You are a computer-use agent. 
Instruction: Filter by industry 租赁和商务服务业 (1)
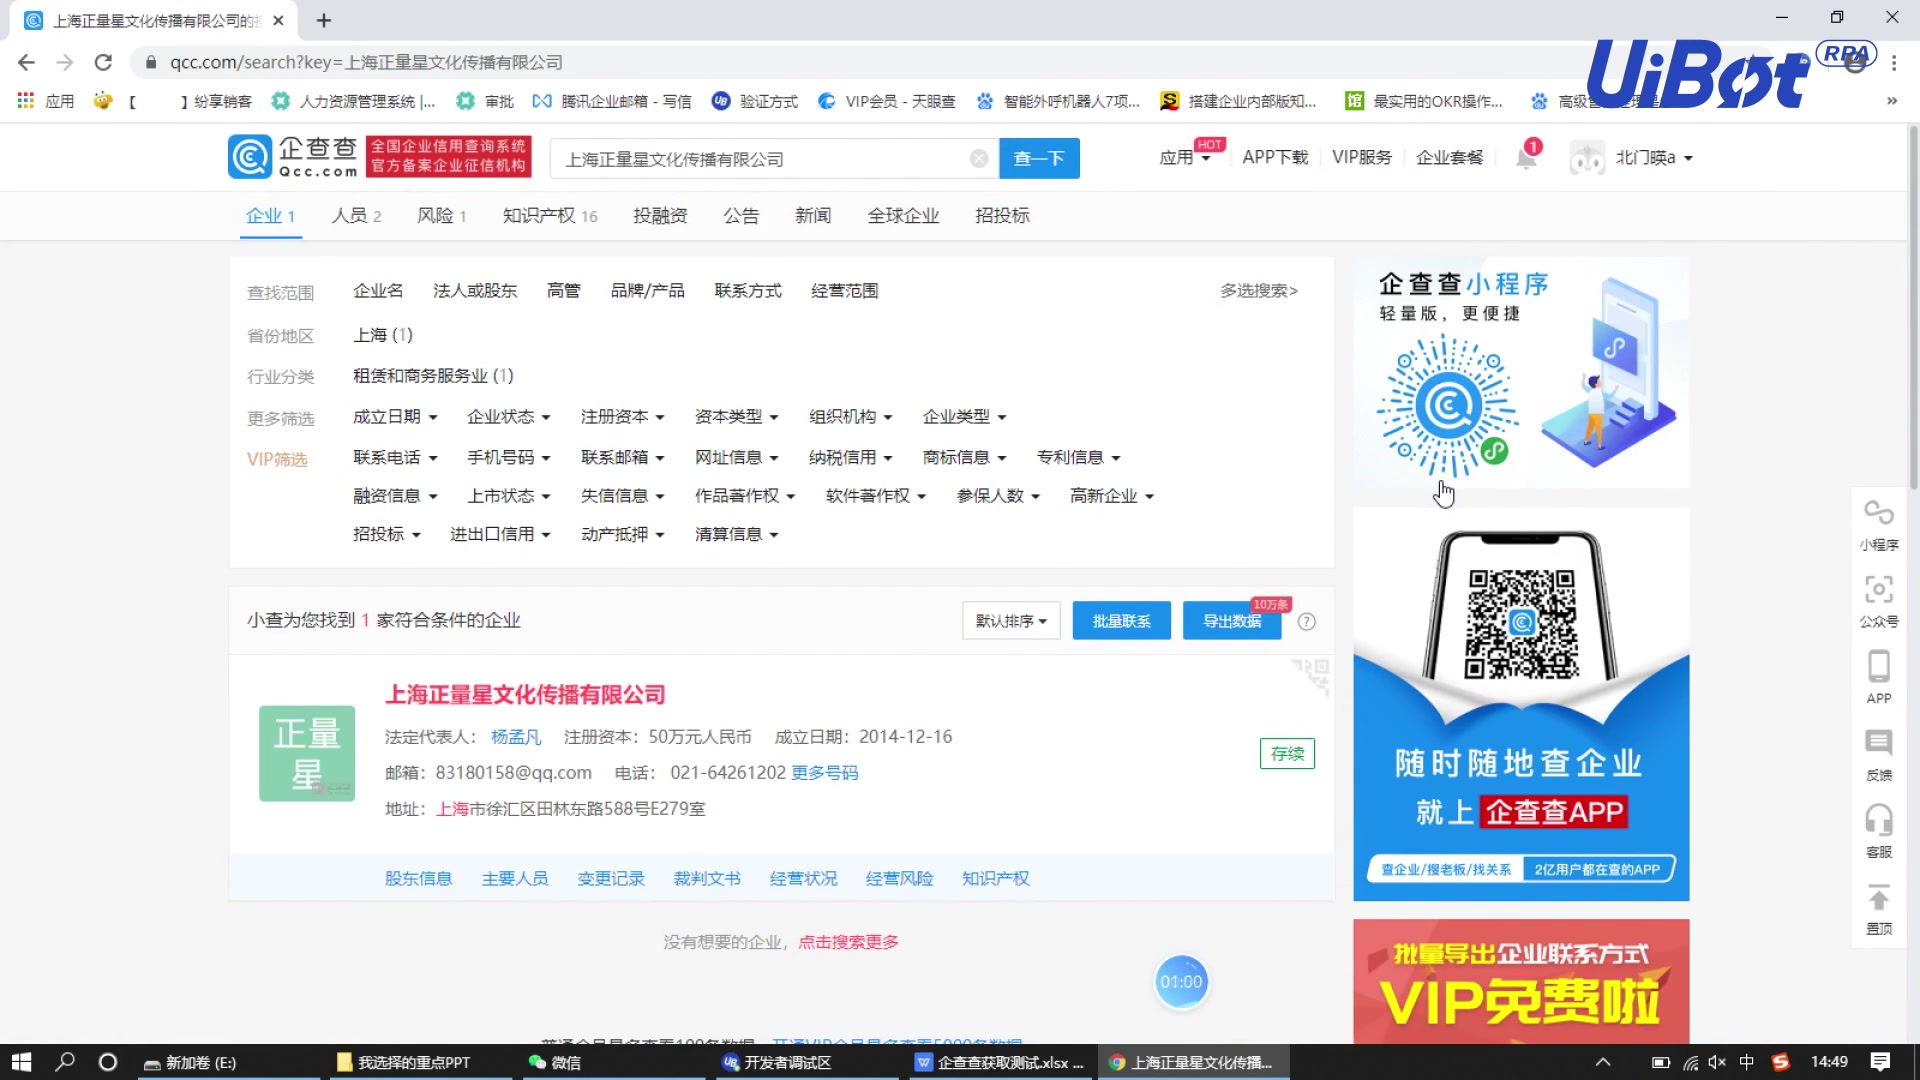(x=433, y=376)
